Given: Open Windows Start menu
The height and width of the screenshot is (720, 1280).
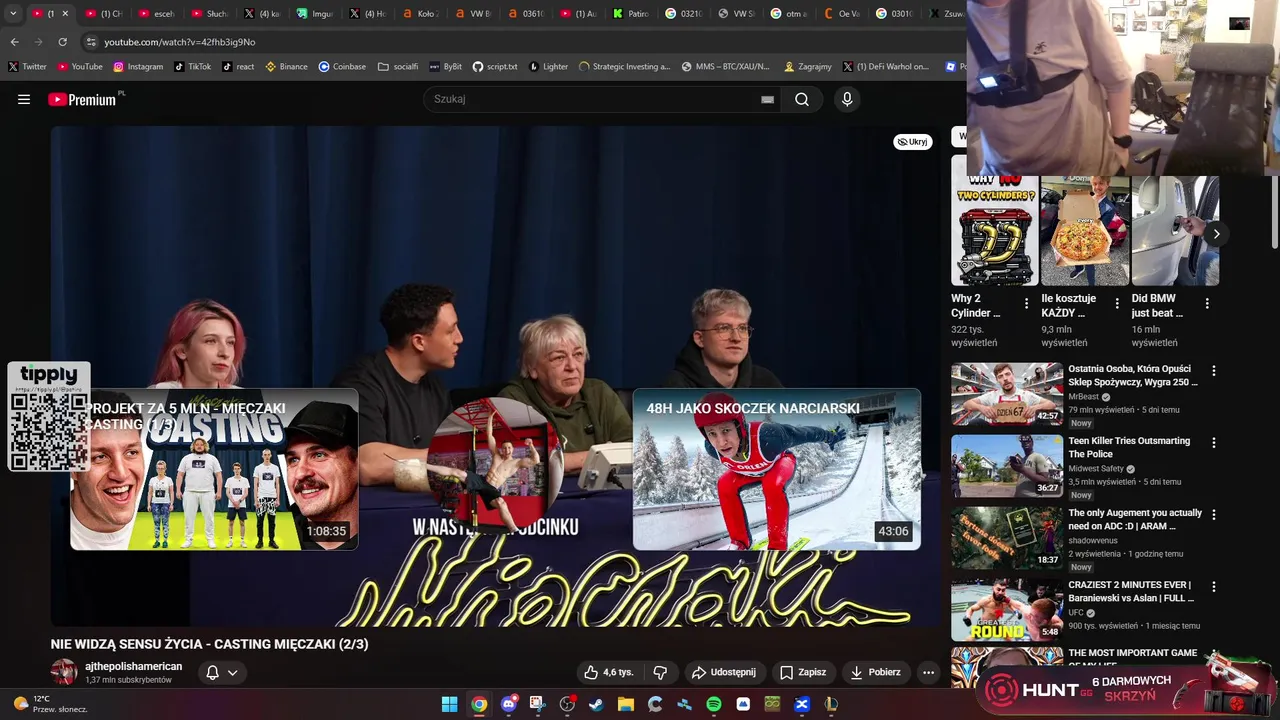Looking at the screenshot, I should [450, 704].
